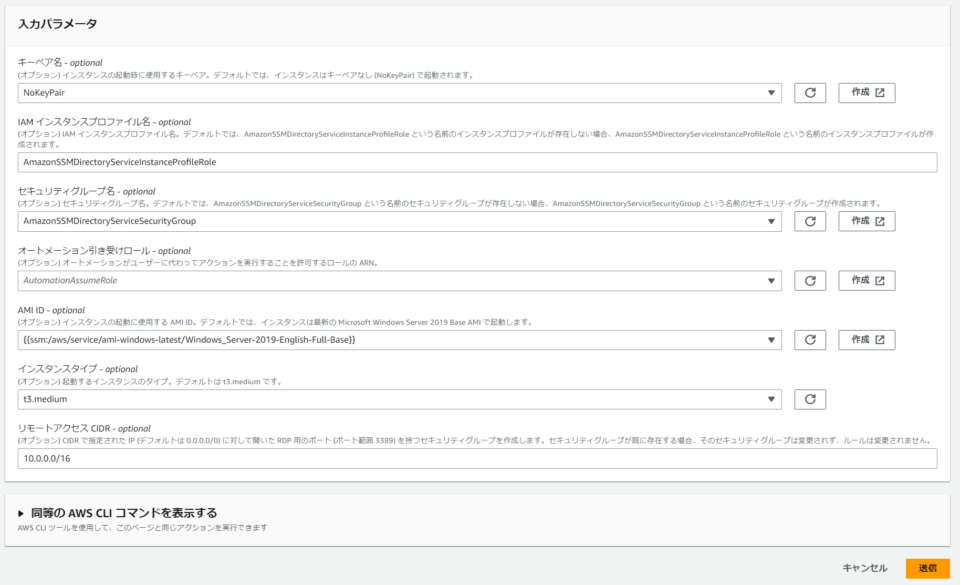Click external link icon on key pair 作成 button
The height and width of the screenshot is (585, 960).
click(886, 91)
